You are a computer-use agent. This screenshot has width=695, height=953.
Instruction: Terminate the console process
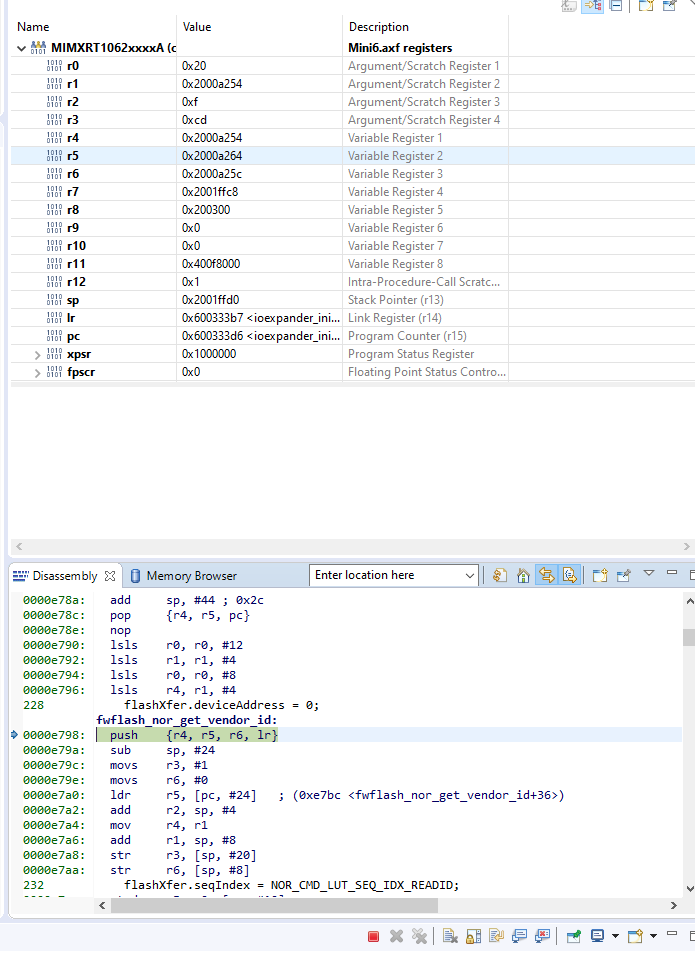tap(374, 937)
